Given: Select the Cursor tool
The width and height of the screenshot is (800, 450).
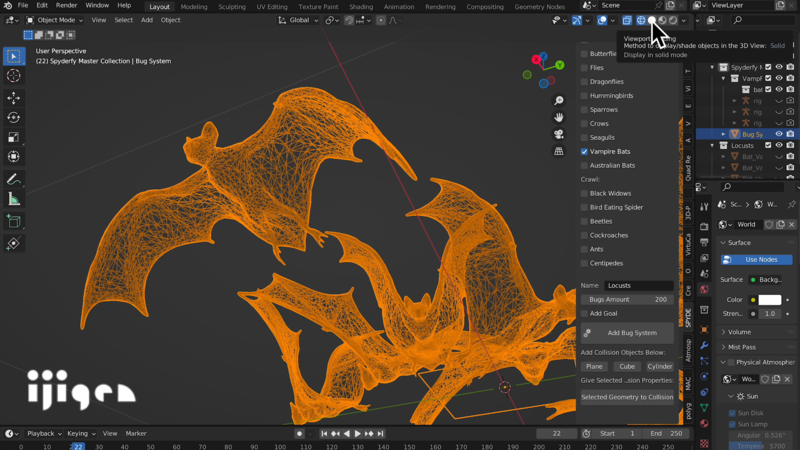Looking at the screenshot, I should pyautogui.click(x=14, y=76).
